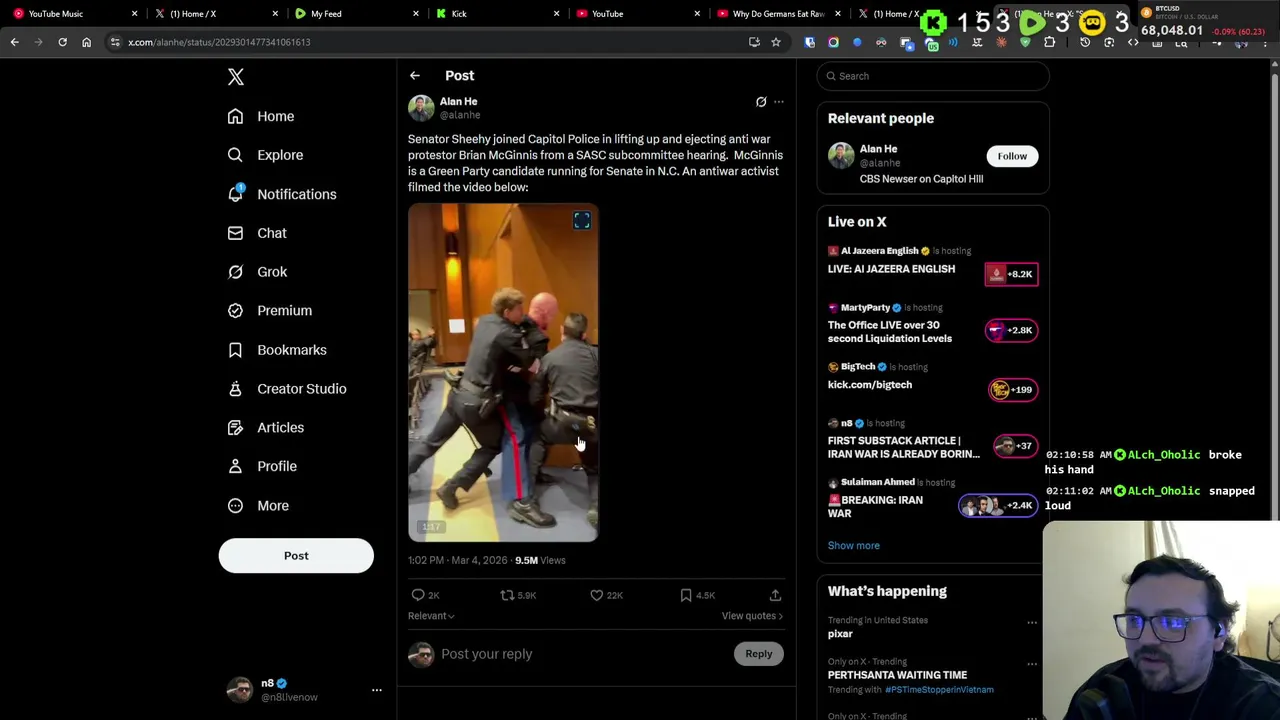Switch to Why Do Germans Eat Raw tab
The width and height of the screenshot is (1280, 720).
click(x=778, y=14)
